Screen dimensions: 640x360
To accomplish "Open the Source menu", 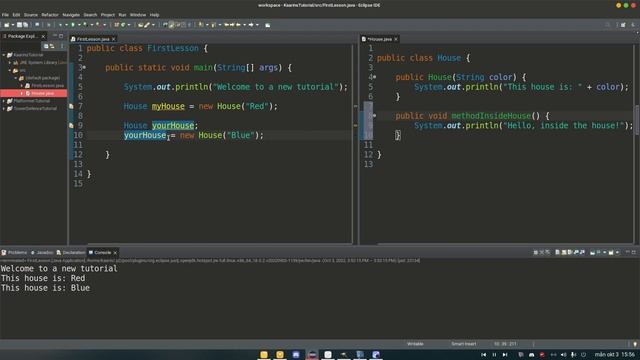I will (x=31, y=15).
